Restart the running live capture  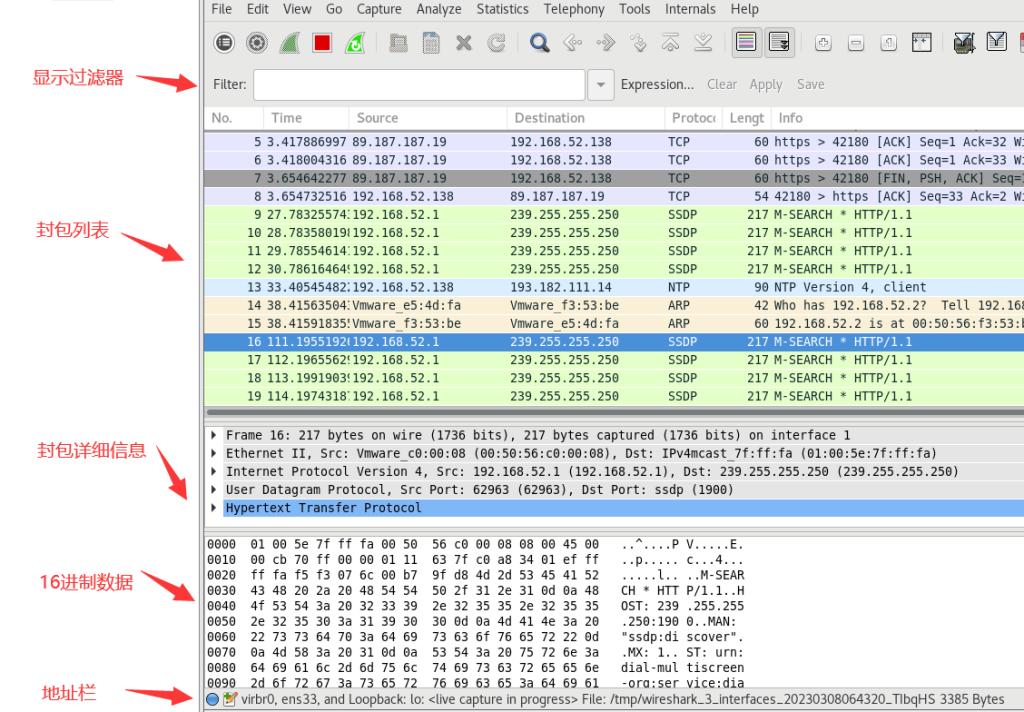(x=355, y=43)
